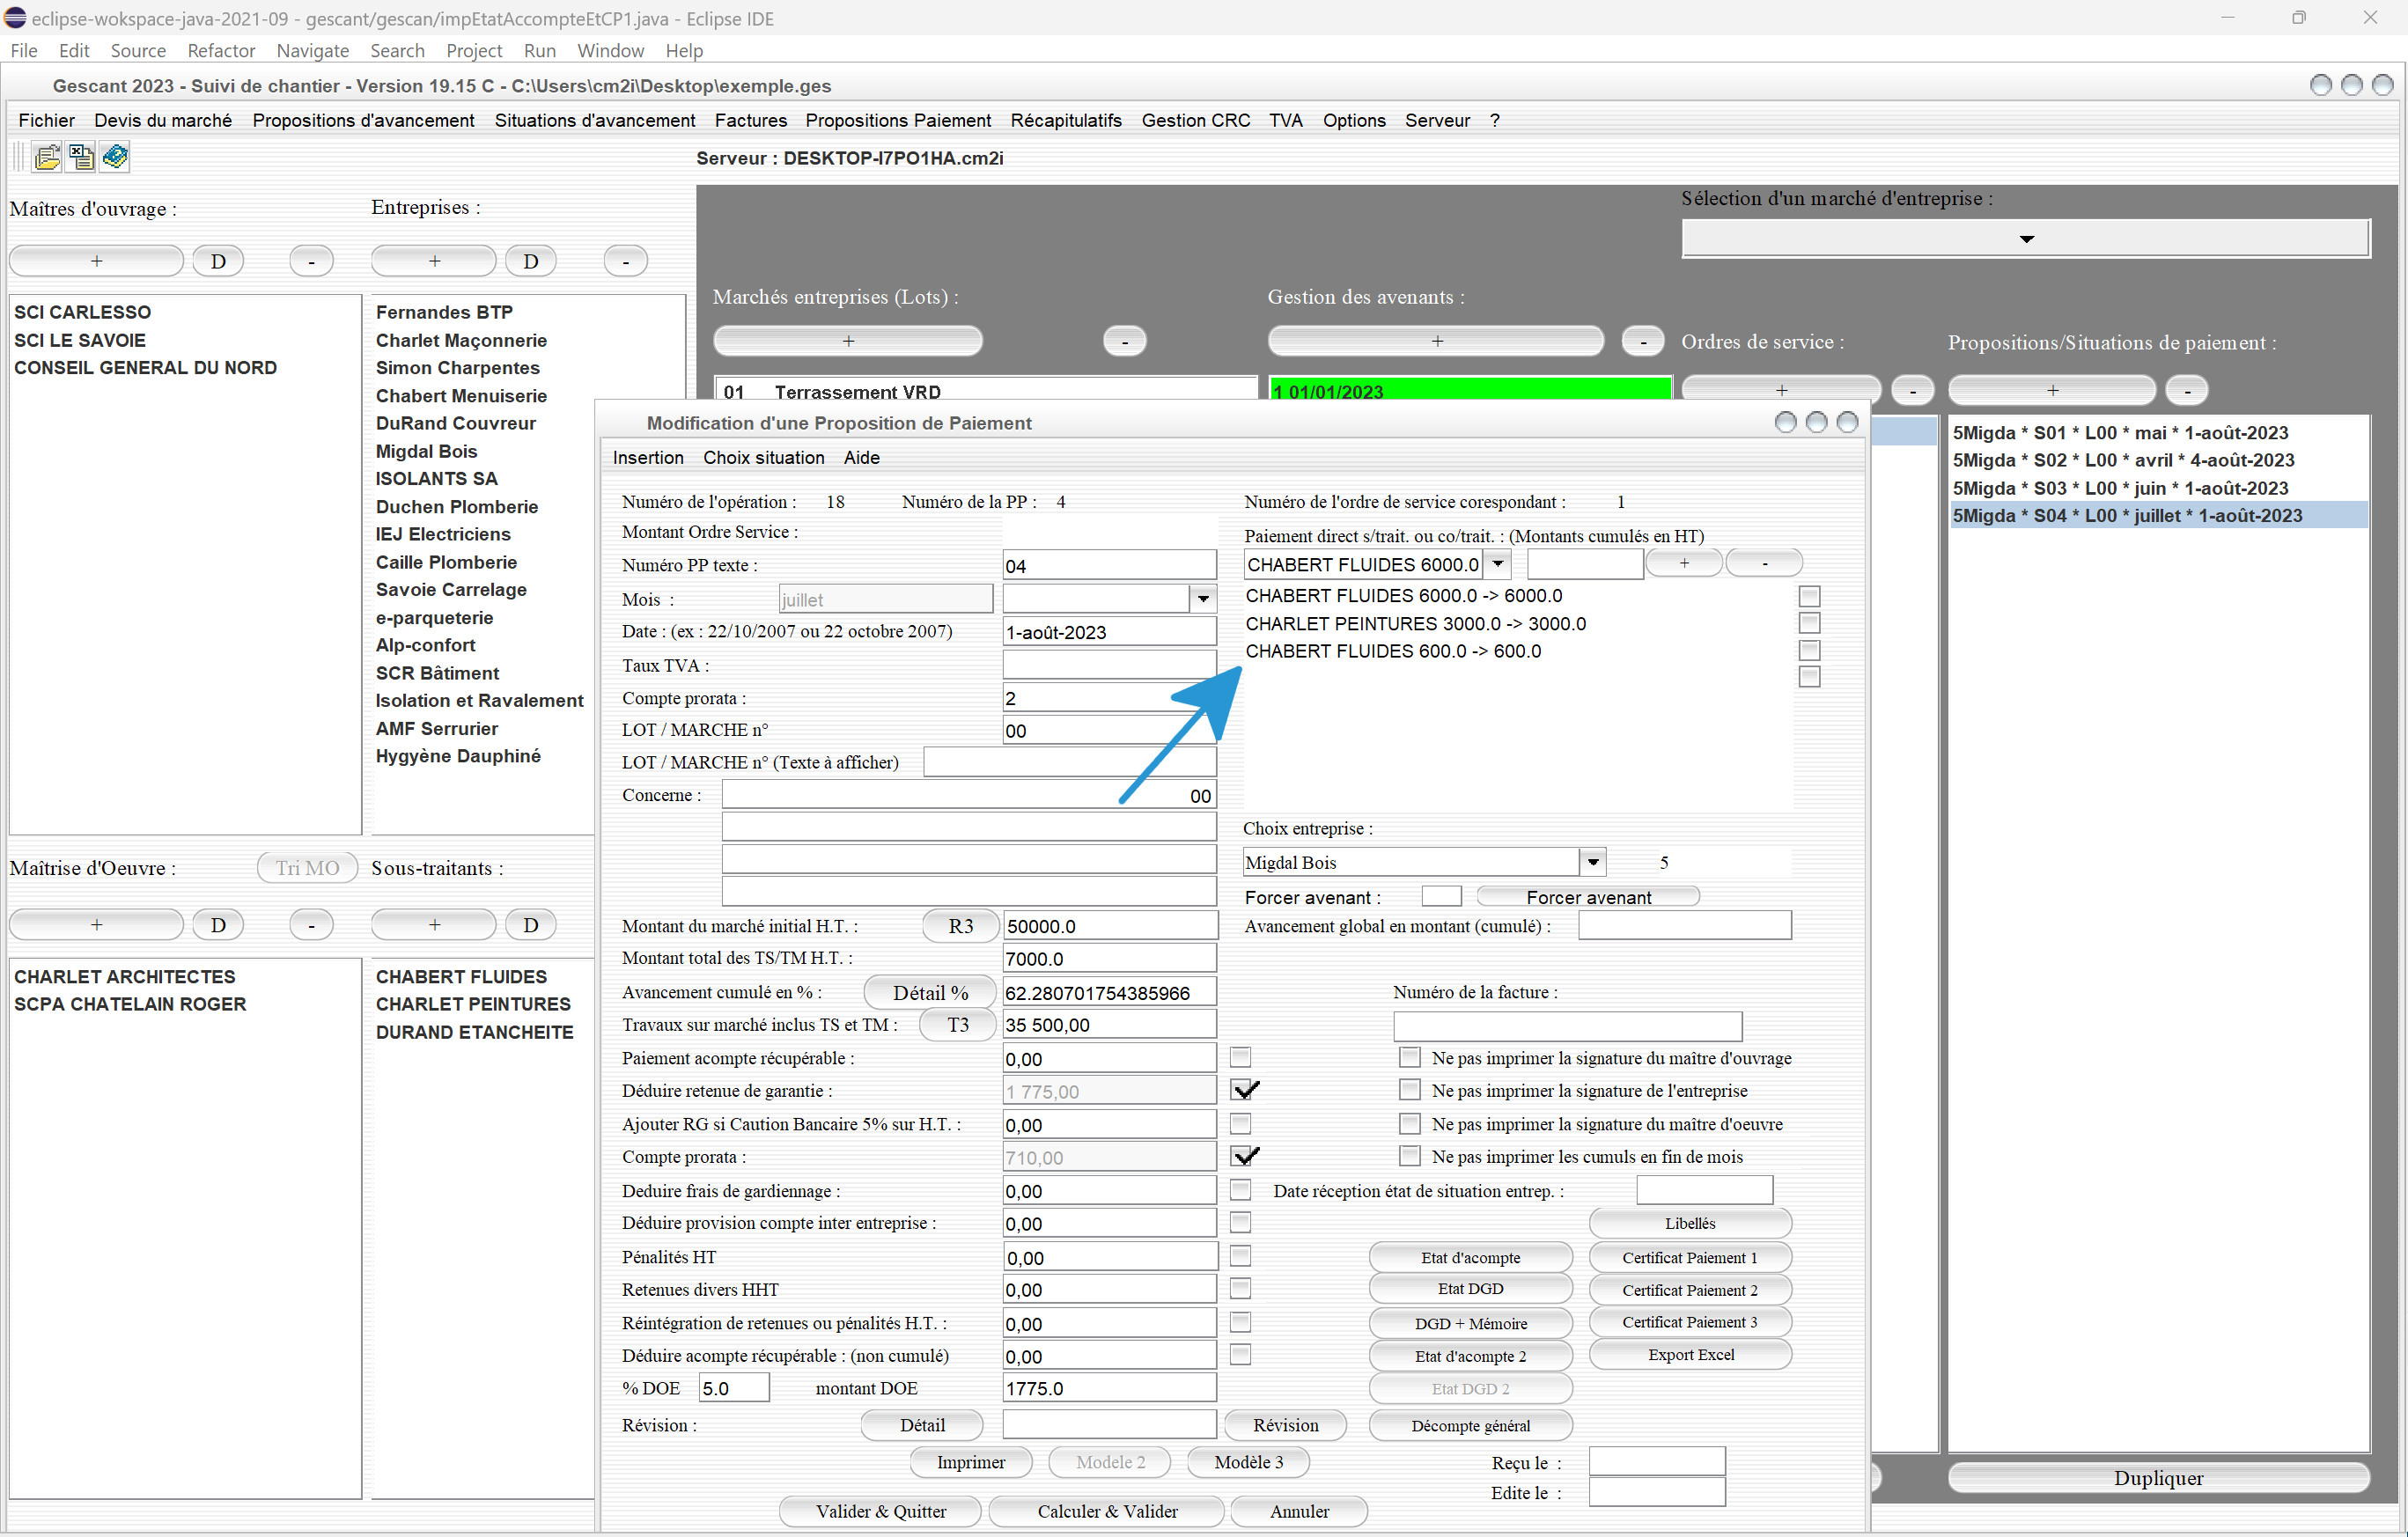
Task: Click Valider & Quitter button
Action: (x=880, y=1511)
